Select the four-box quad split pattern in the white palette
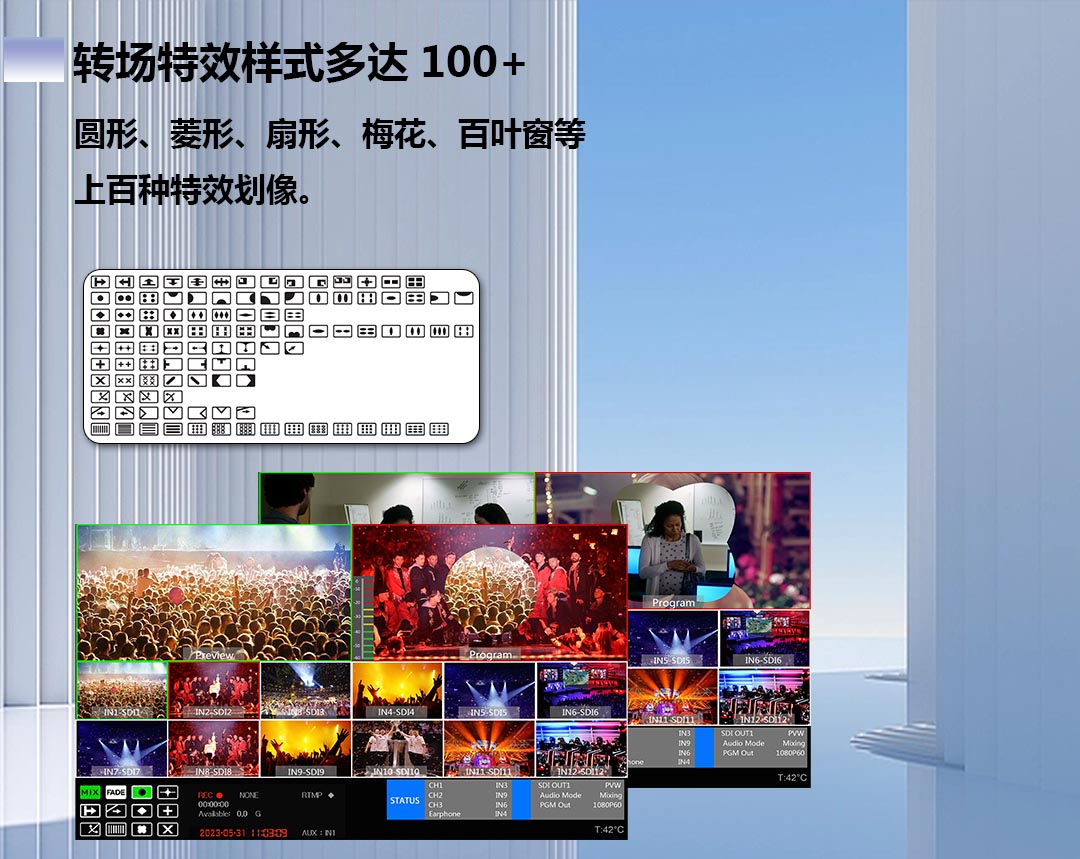Image resolution: width=1080 pixels, height=859 pixels. tap(415, 282)
